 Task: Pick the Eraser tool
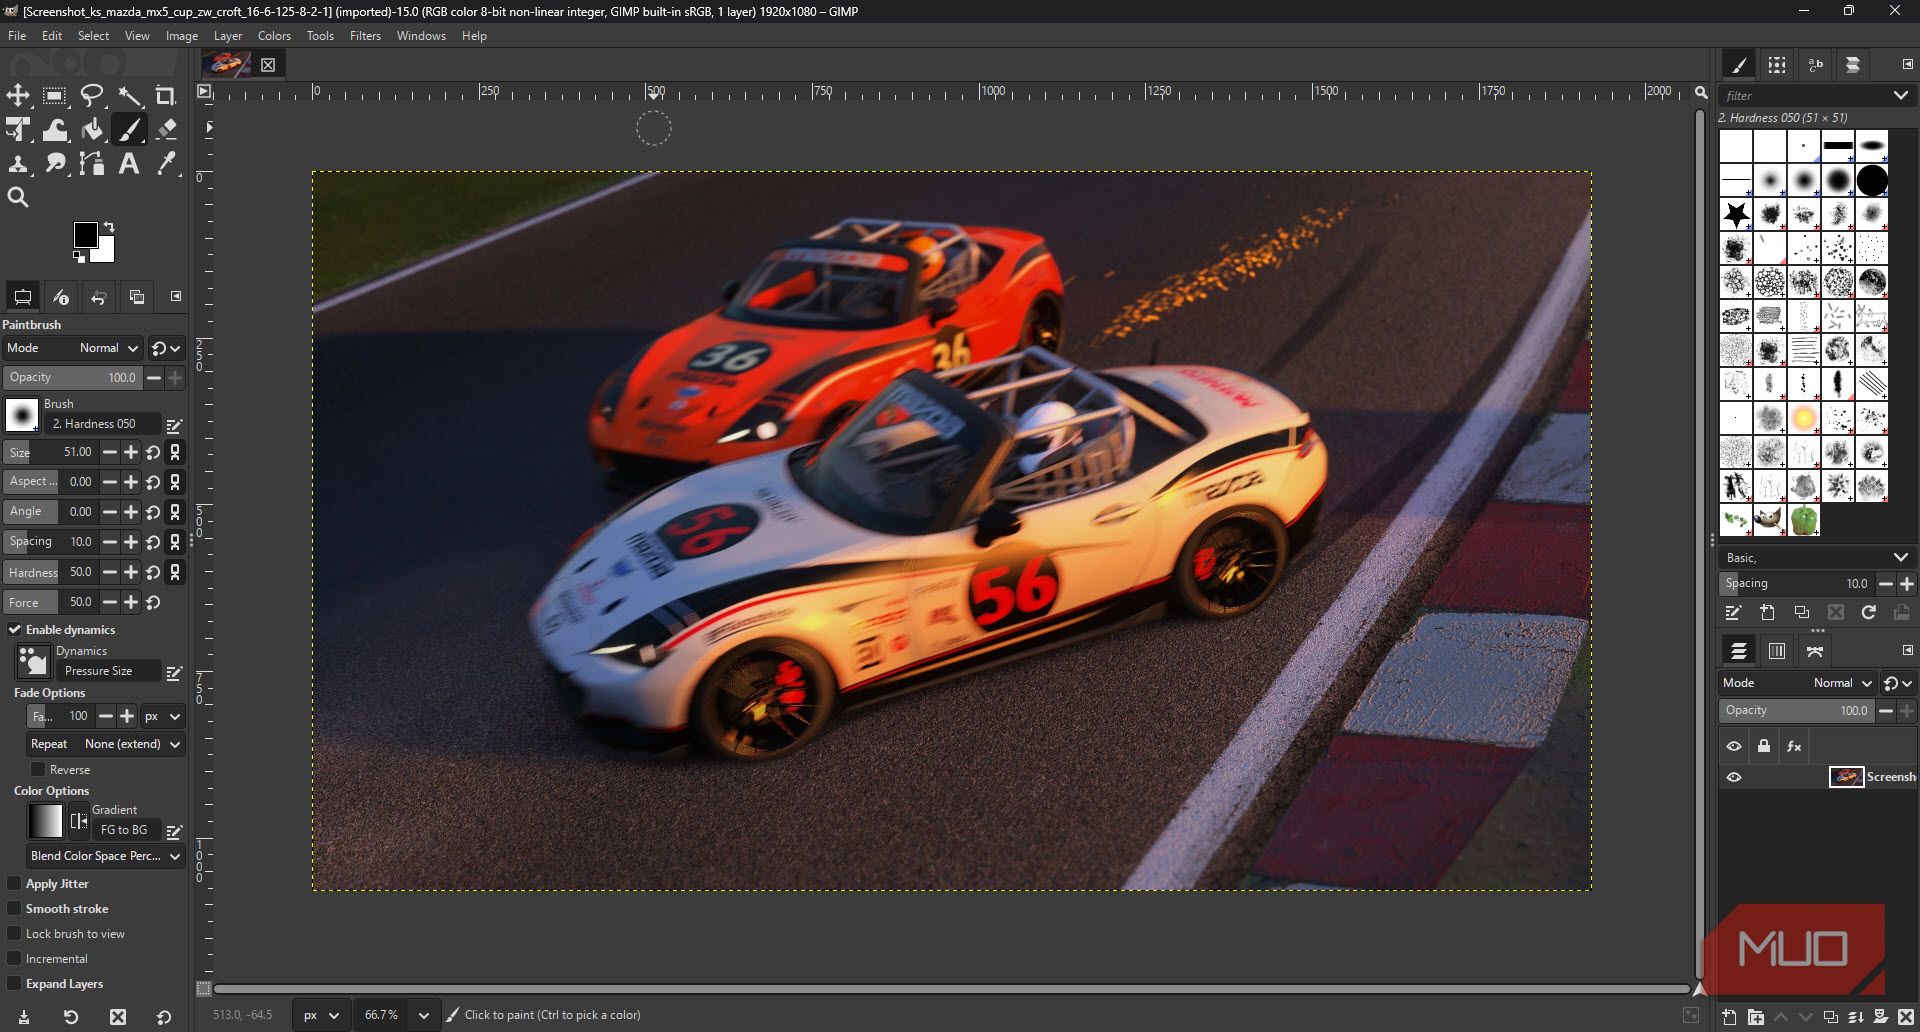167,130
